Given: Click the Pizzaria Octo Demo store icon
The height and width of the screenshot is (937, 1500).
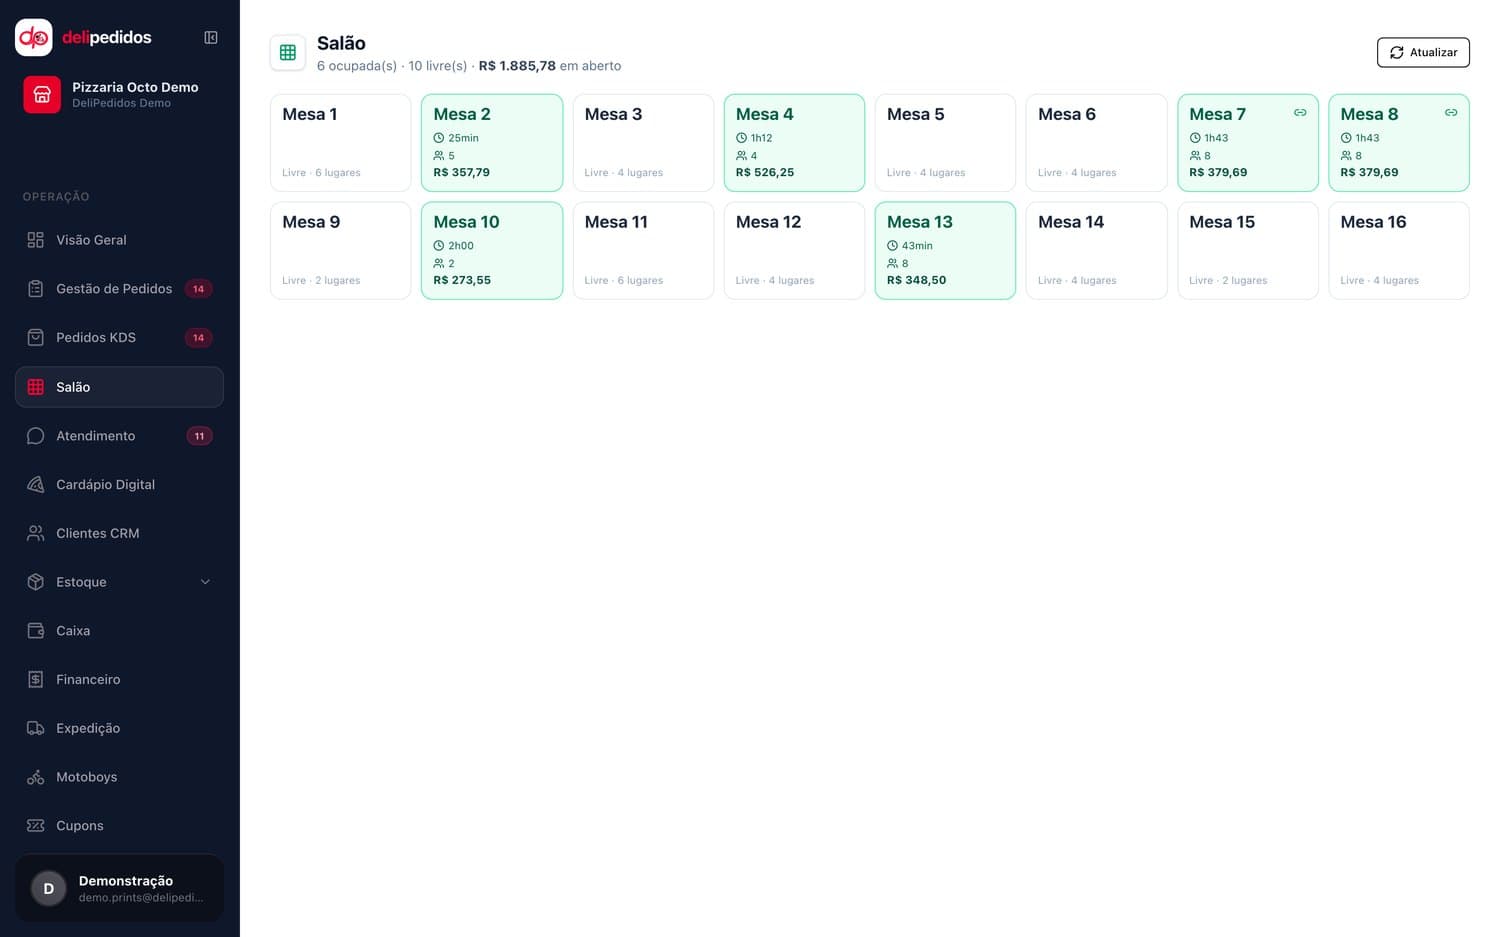Looking at the screenshot, I should point(42,94).
